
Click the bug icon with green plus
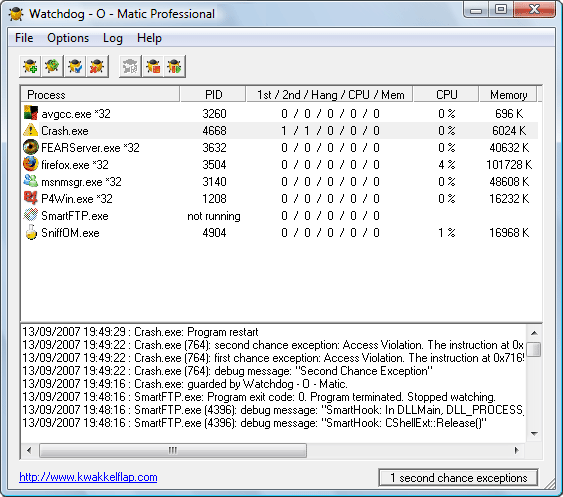pyautogui.click(x=30, y=66)
